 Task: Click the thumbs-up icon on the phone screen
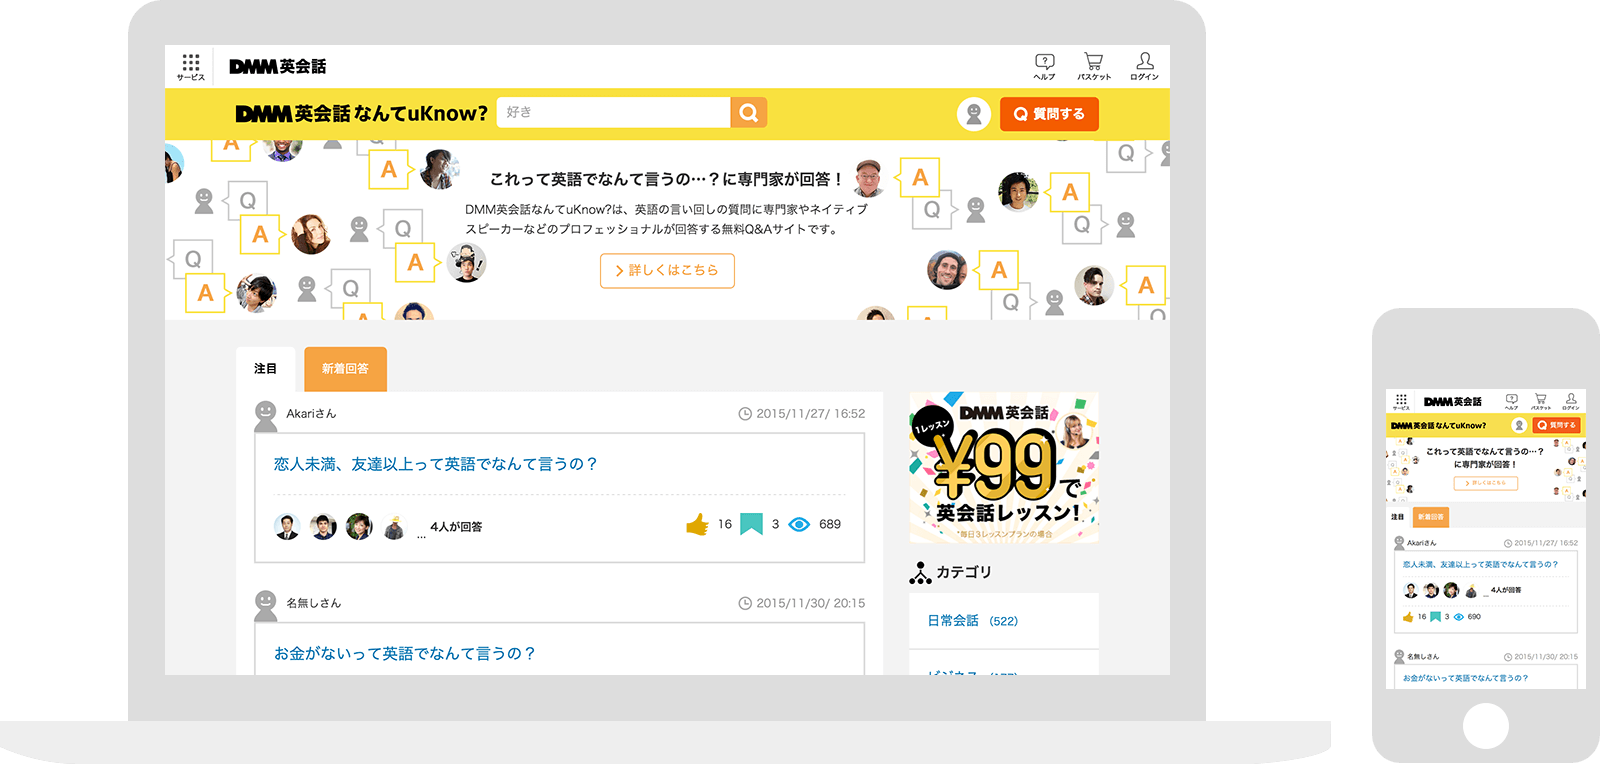coord(1408,617)
